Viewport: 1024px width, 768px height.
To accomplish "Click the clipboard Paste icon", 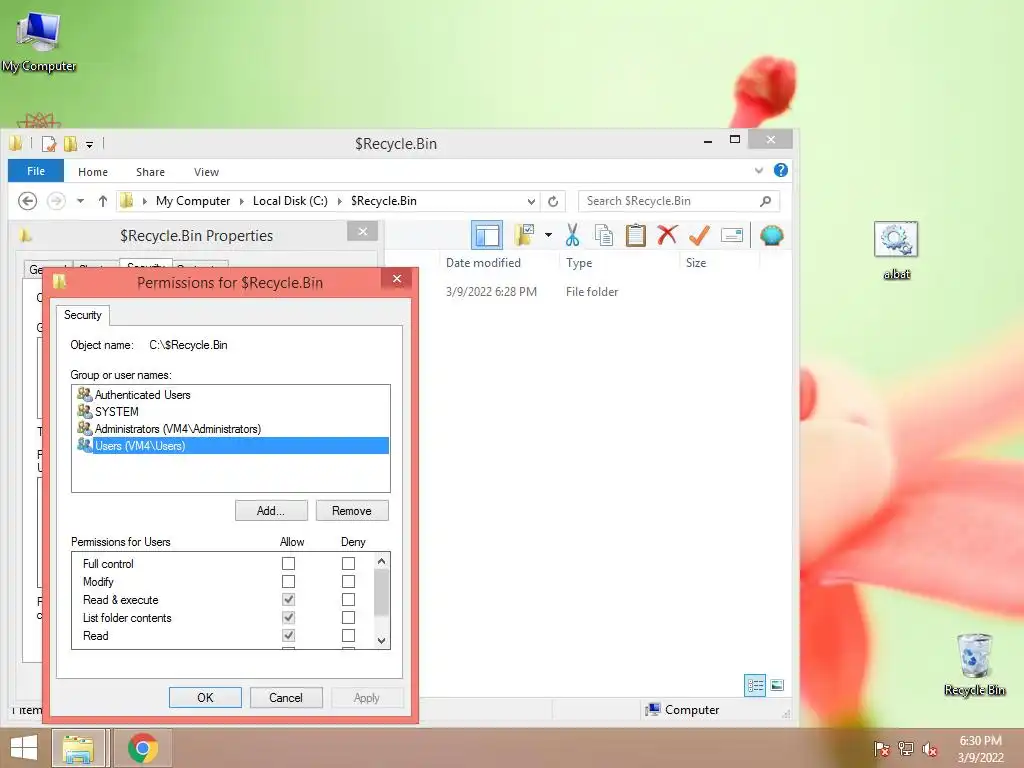I will pyautogui.click(x=635, y=235).
